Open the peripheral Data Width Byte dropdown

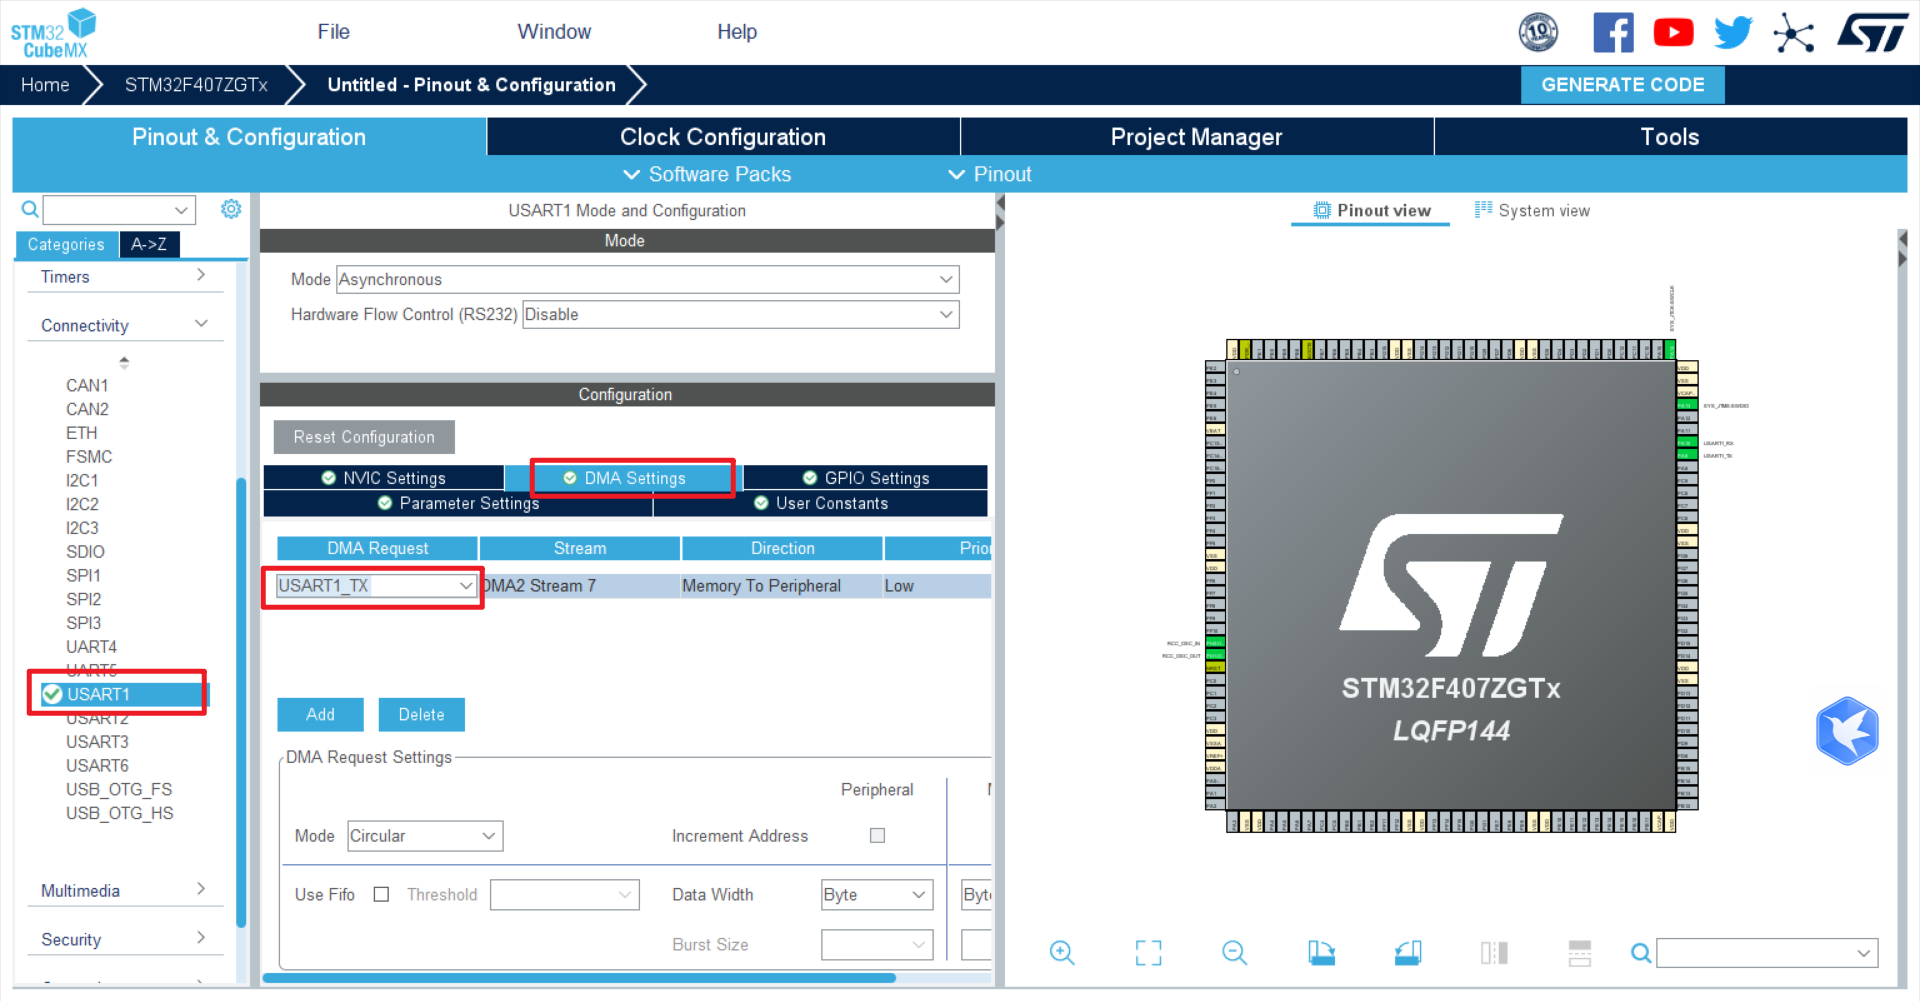point(877,895)
